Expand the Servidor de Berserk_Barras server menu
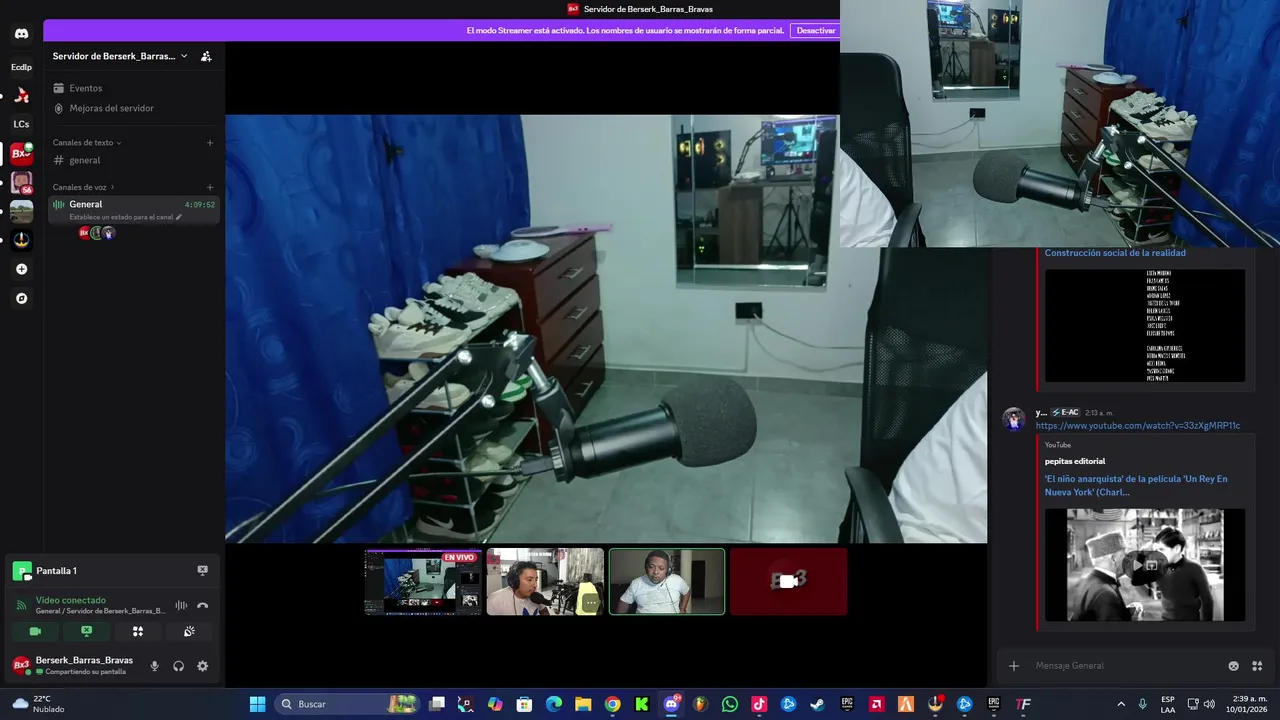This screenshot has height=720, width=1280. 120,56
